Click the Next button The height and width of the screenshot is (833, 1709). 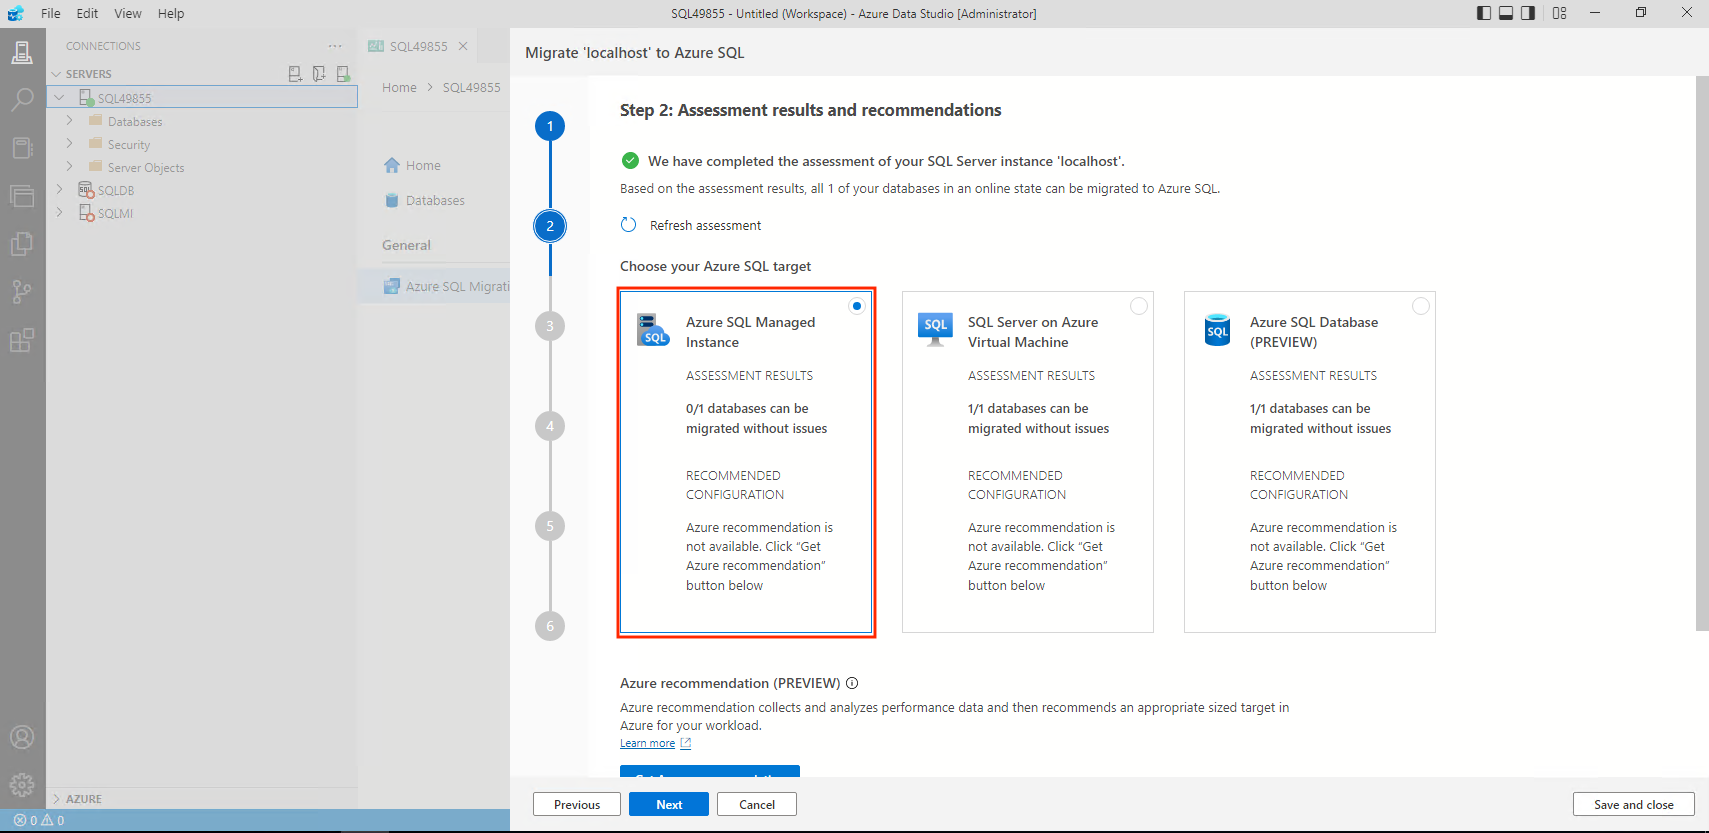(x=669, y=804)
